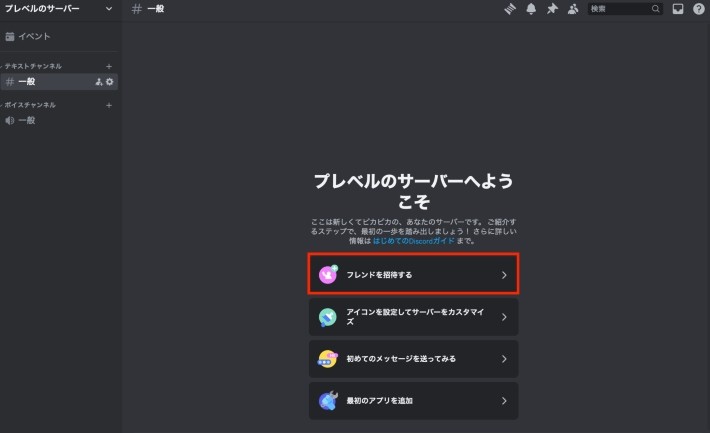Click the フレンドを招待する pink icon
Image resolution: width=710 pixels, height=433 pixels.
pos(328,274)
